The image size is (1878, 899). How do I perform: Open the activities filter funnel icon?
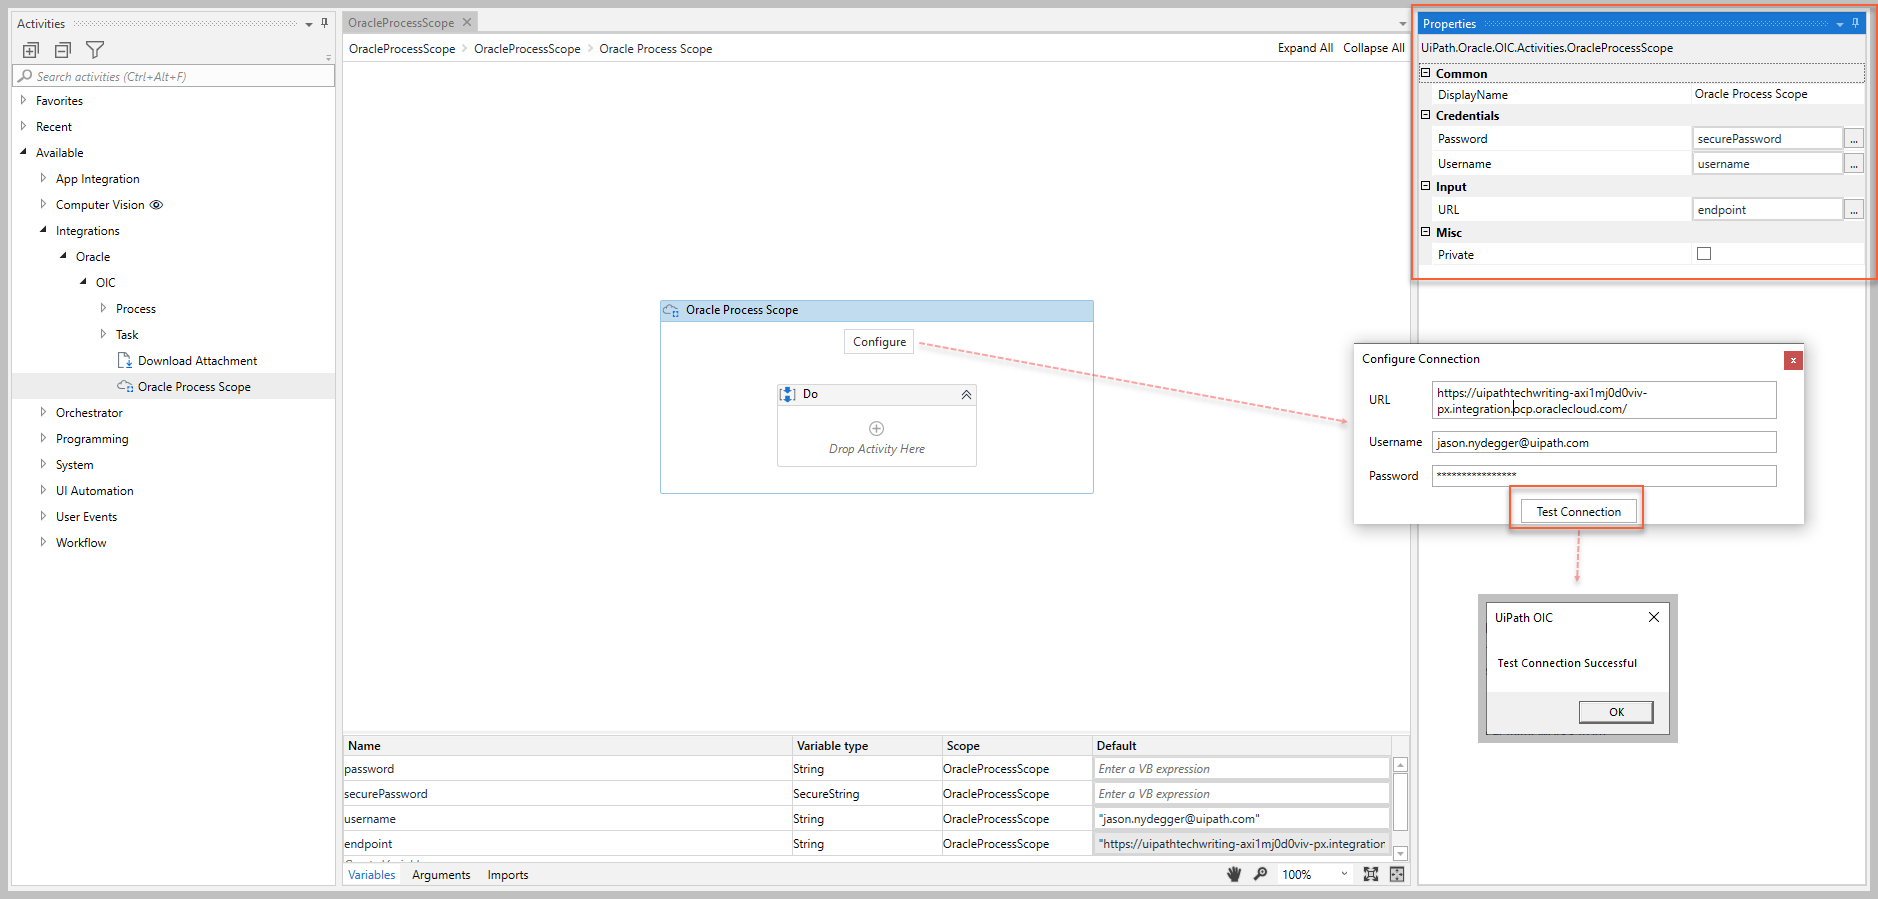pyautogui.click(x=95, y=50)
